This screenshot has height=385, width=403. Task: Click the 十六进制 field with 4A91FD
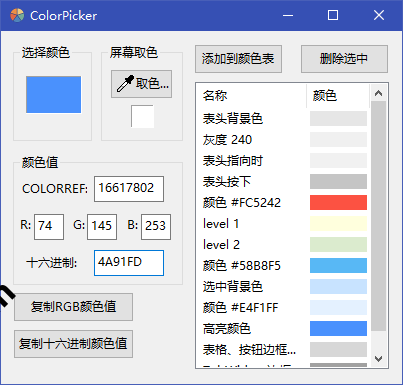[129, 263]
